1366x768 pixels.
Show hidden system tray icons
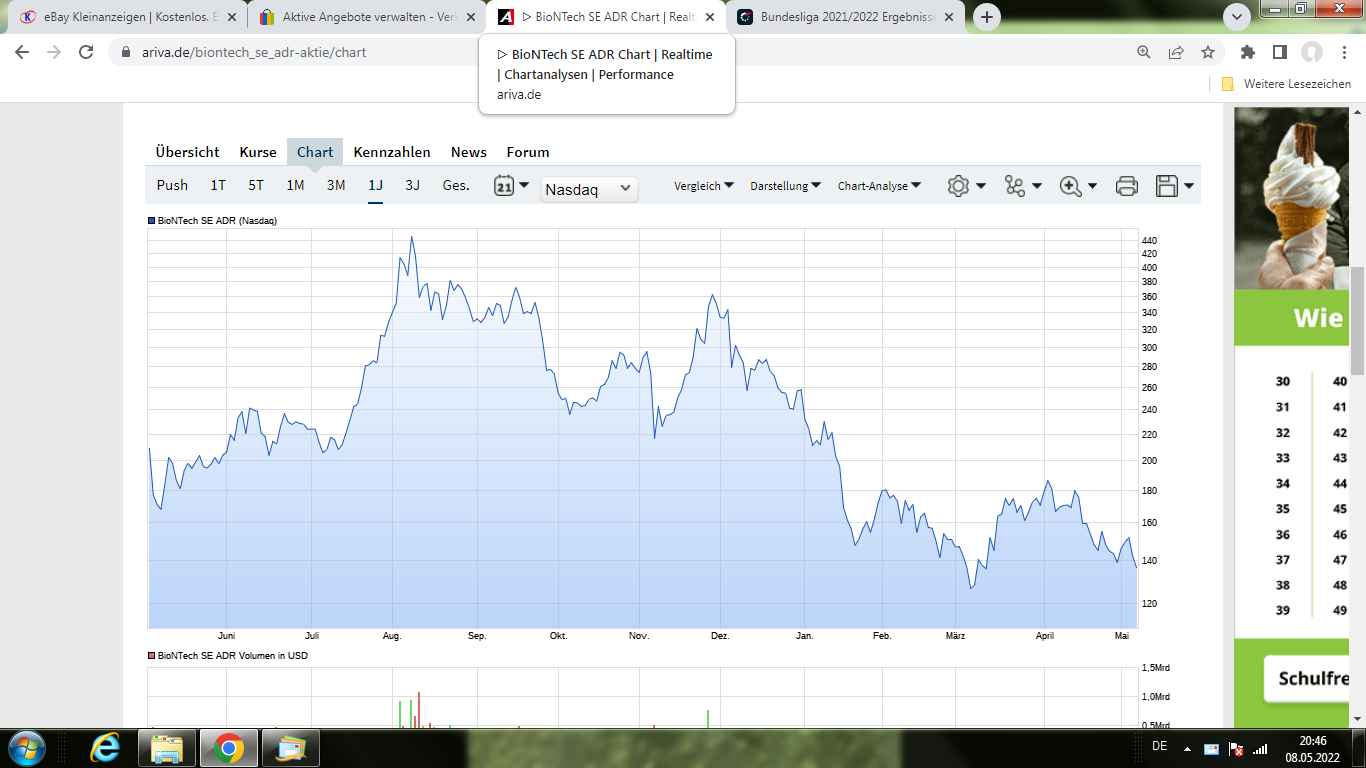tap(1187, 748)
